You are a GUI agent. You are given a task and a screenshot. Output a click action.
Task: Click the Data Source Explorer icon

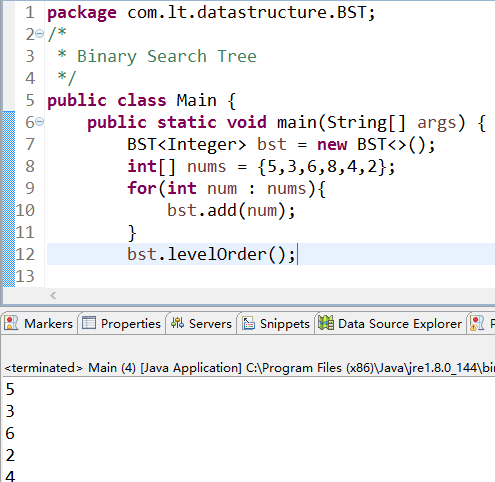pos(326,323)
